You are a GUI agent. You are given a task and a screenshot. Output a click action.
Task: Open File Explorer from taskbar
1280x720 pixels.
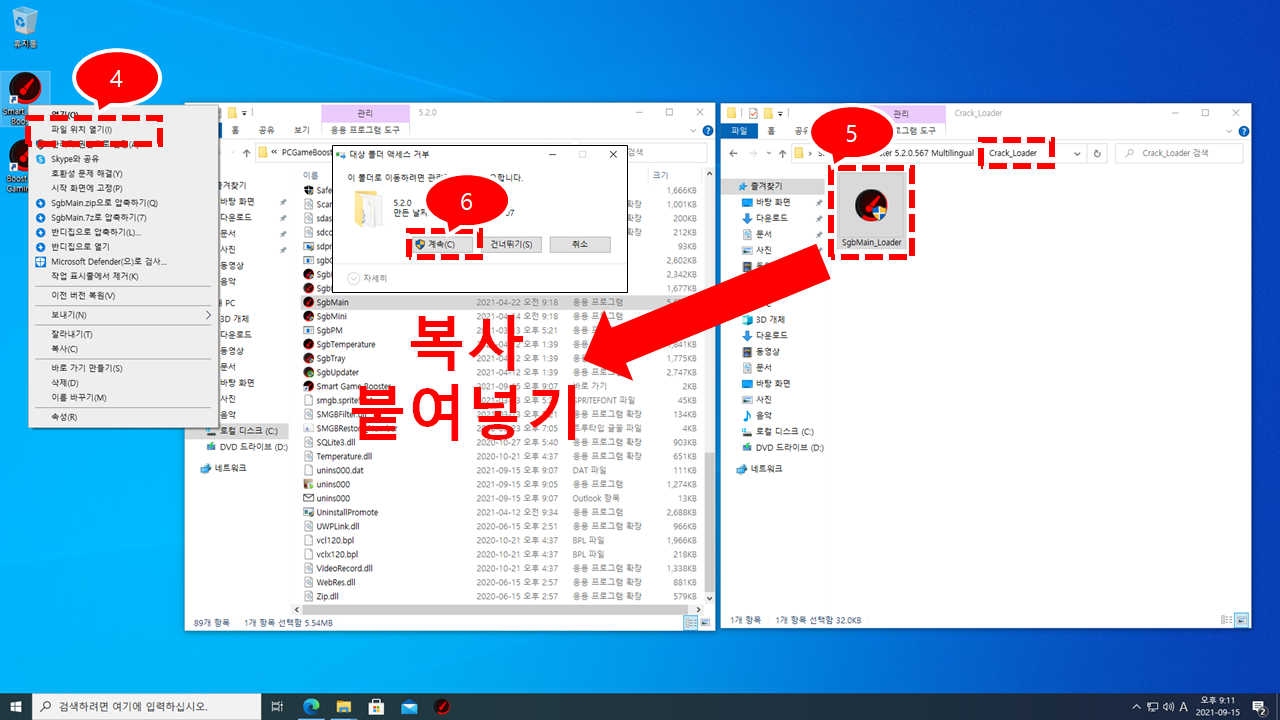tap(344, 706)
